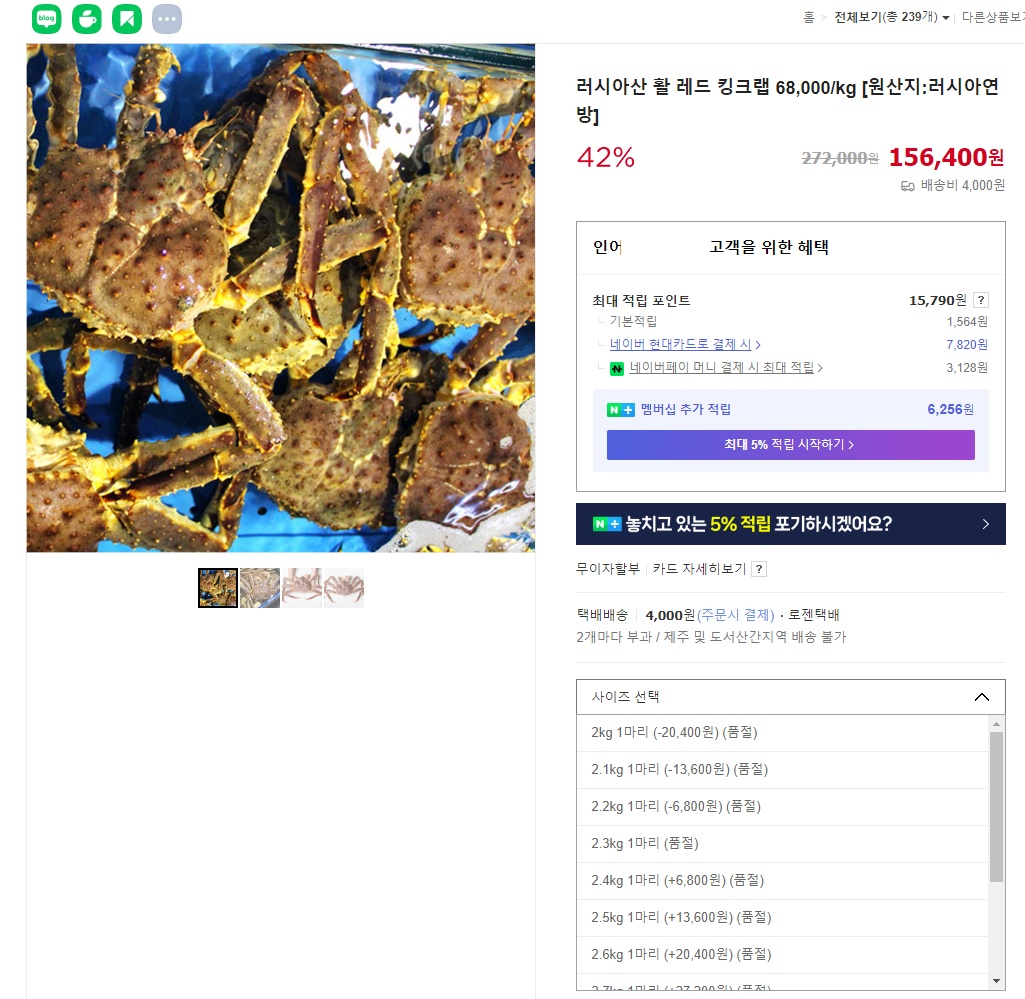
Task: Click the Naver Pay N icon
Action: 617,369
